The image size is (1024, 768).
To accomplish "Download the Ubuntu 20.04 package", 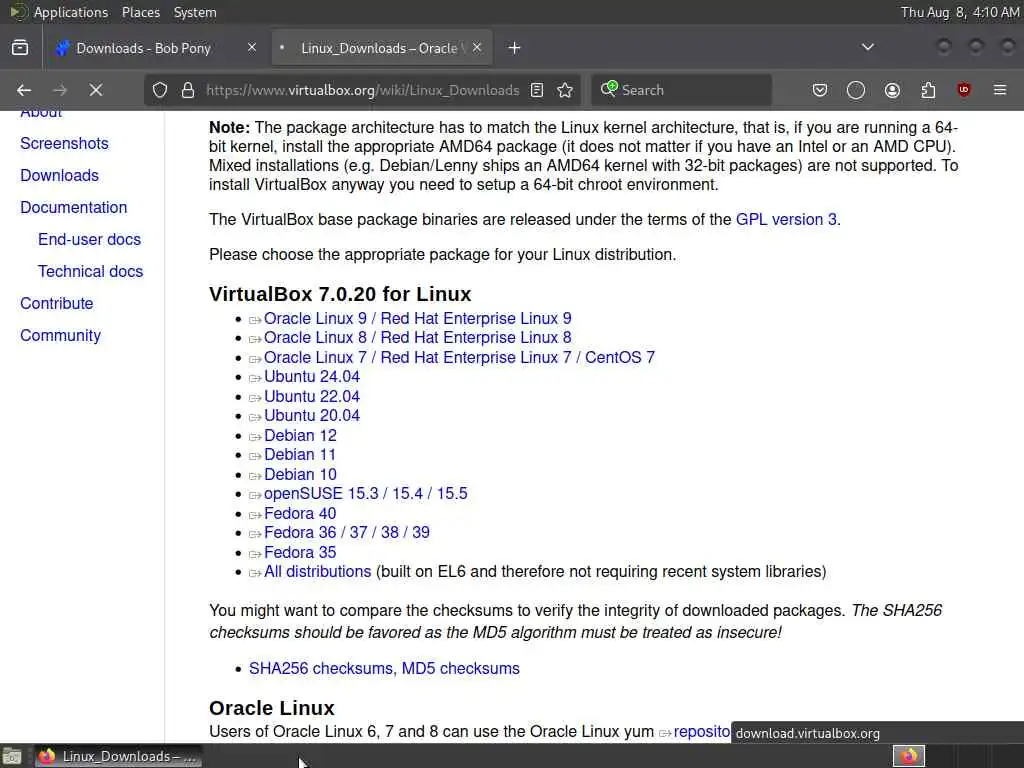I will [312, 416].
